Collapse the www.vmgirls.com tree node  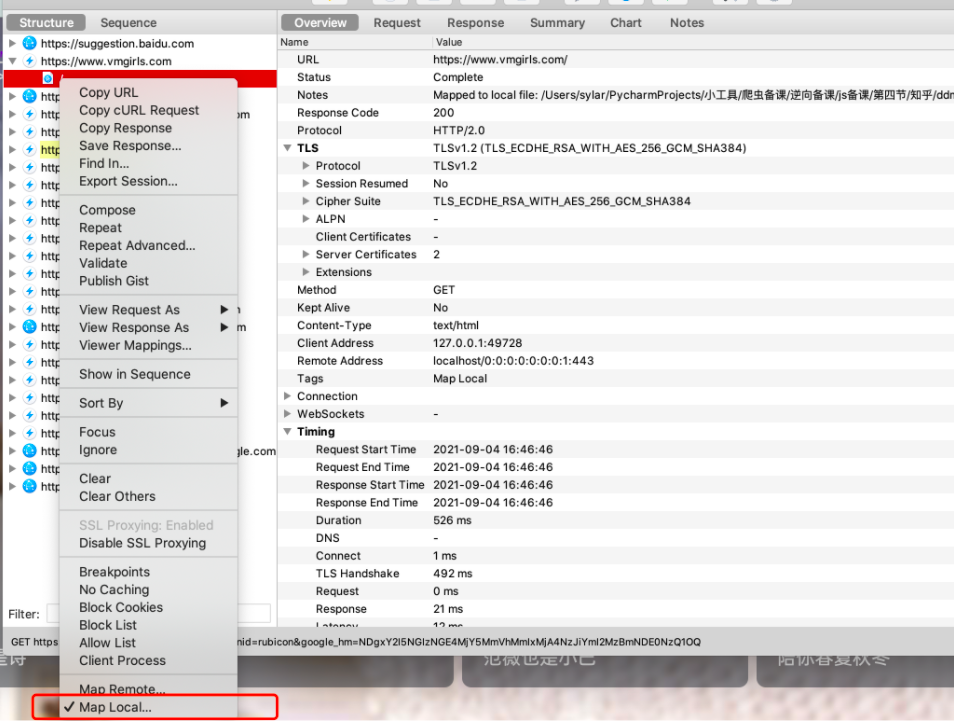[12, 61]
